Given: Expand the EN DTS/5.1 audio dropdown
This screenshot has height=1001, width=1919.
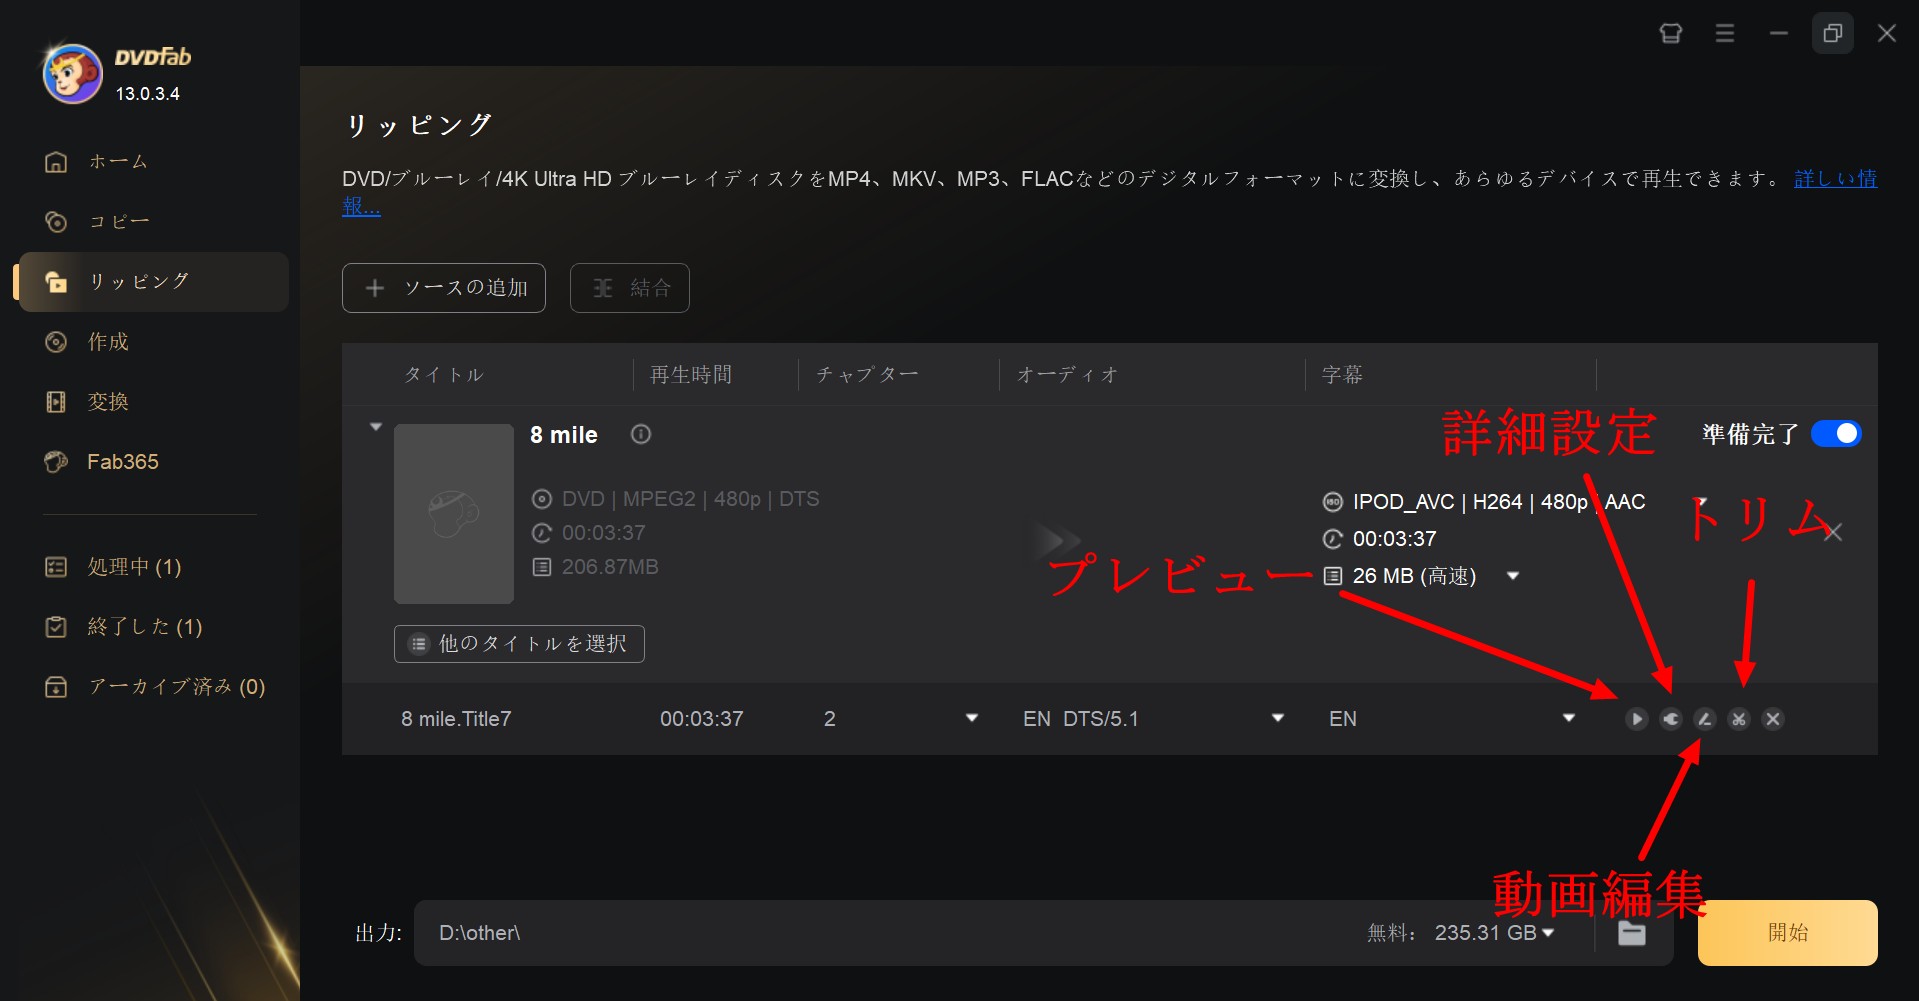Looking at the screenshot, I should tap(1277, 718).
